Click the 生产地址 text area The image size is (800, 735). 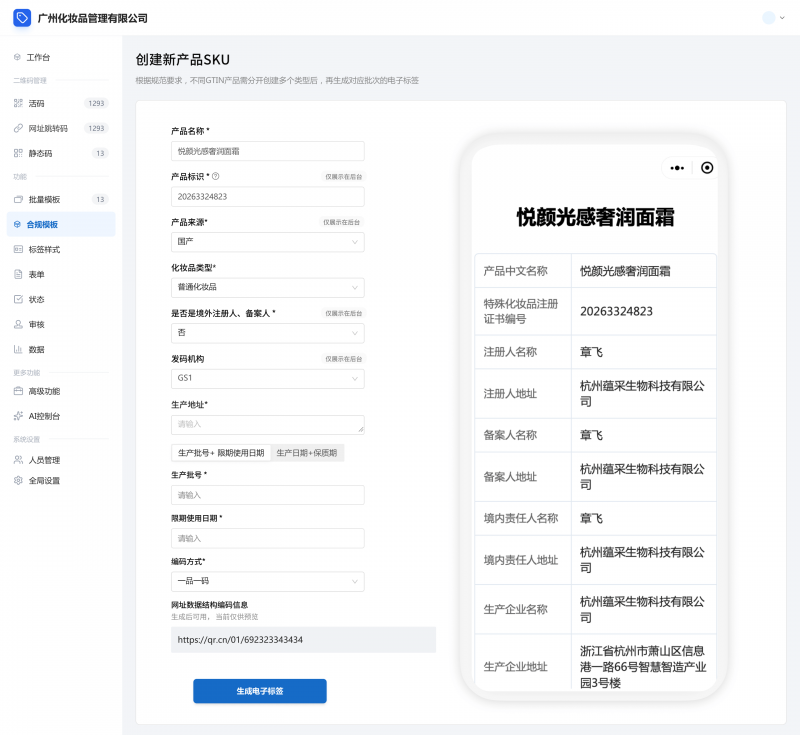click(x=267, y=424)
